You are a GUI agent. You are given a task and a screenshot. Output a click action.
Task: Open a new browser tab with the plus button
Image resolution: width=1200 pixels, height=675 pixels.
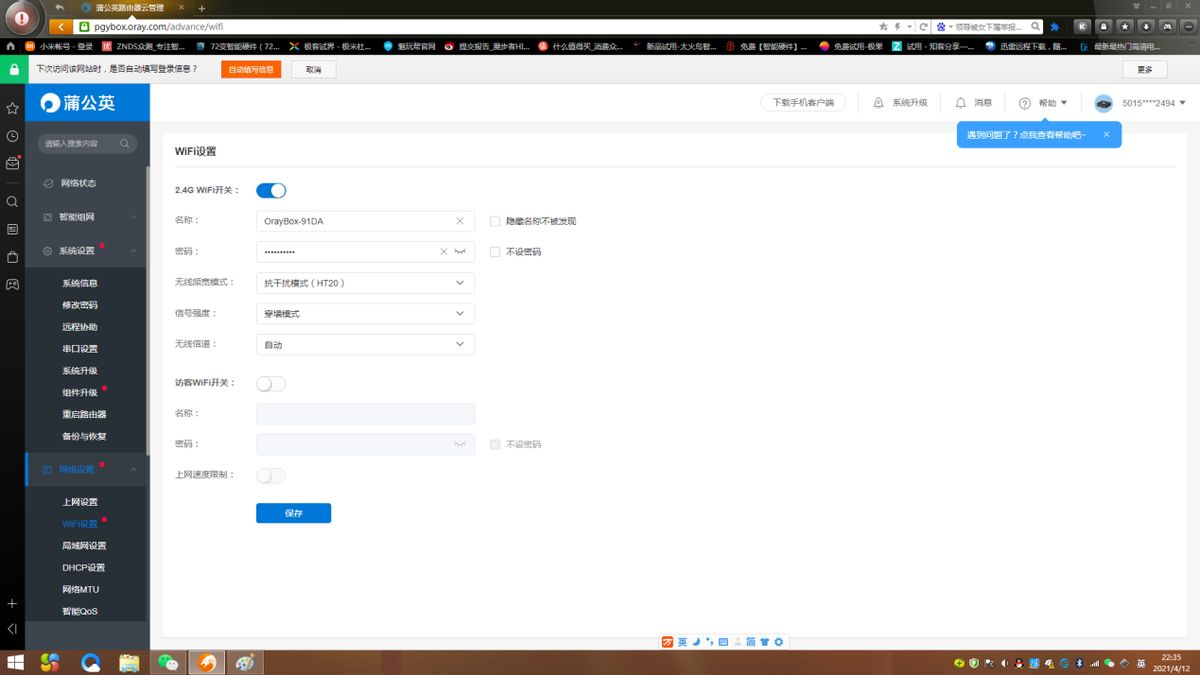pos(201,8)
